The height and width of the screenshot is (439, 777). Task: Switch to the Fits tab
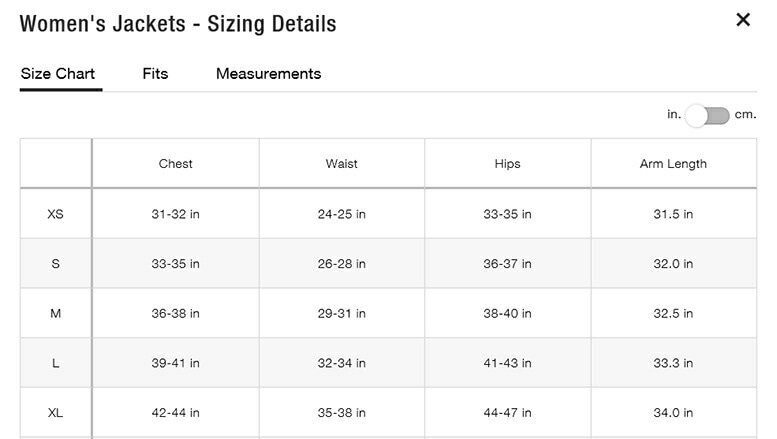click(155, 74)
